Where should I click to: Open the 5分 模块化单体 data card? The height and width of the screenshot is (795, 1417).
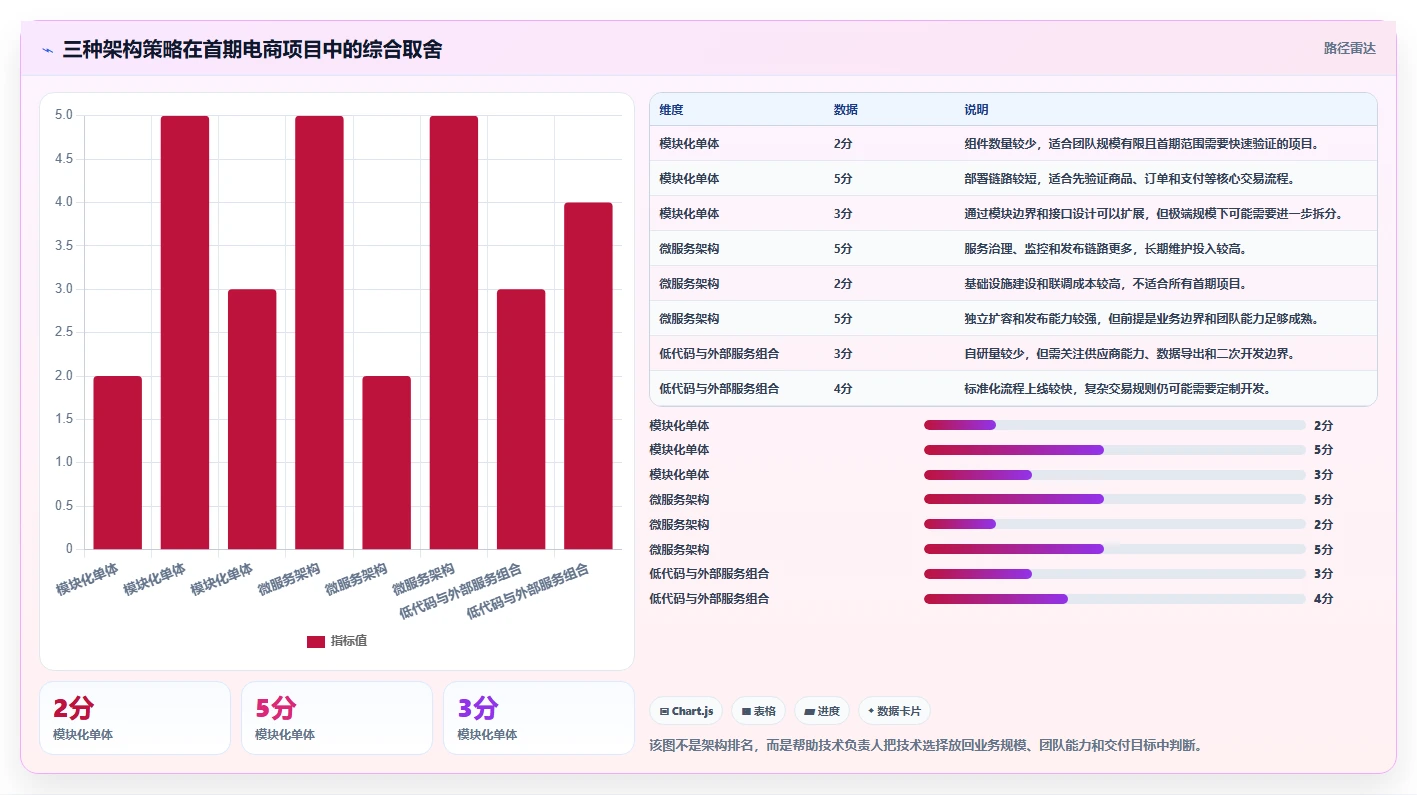click(337, 718)
